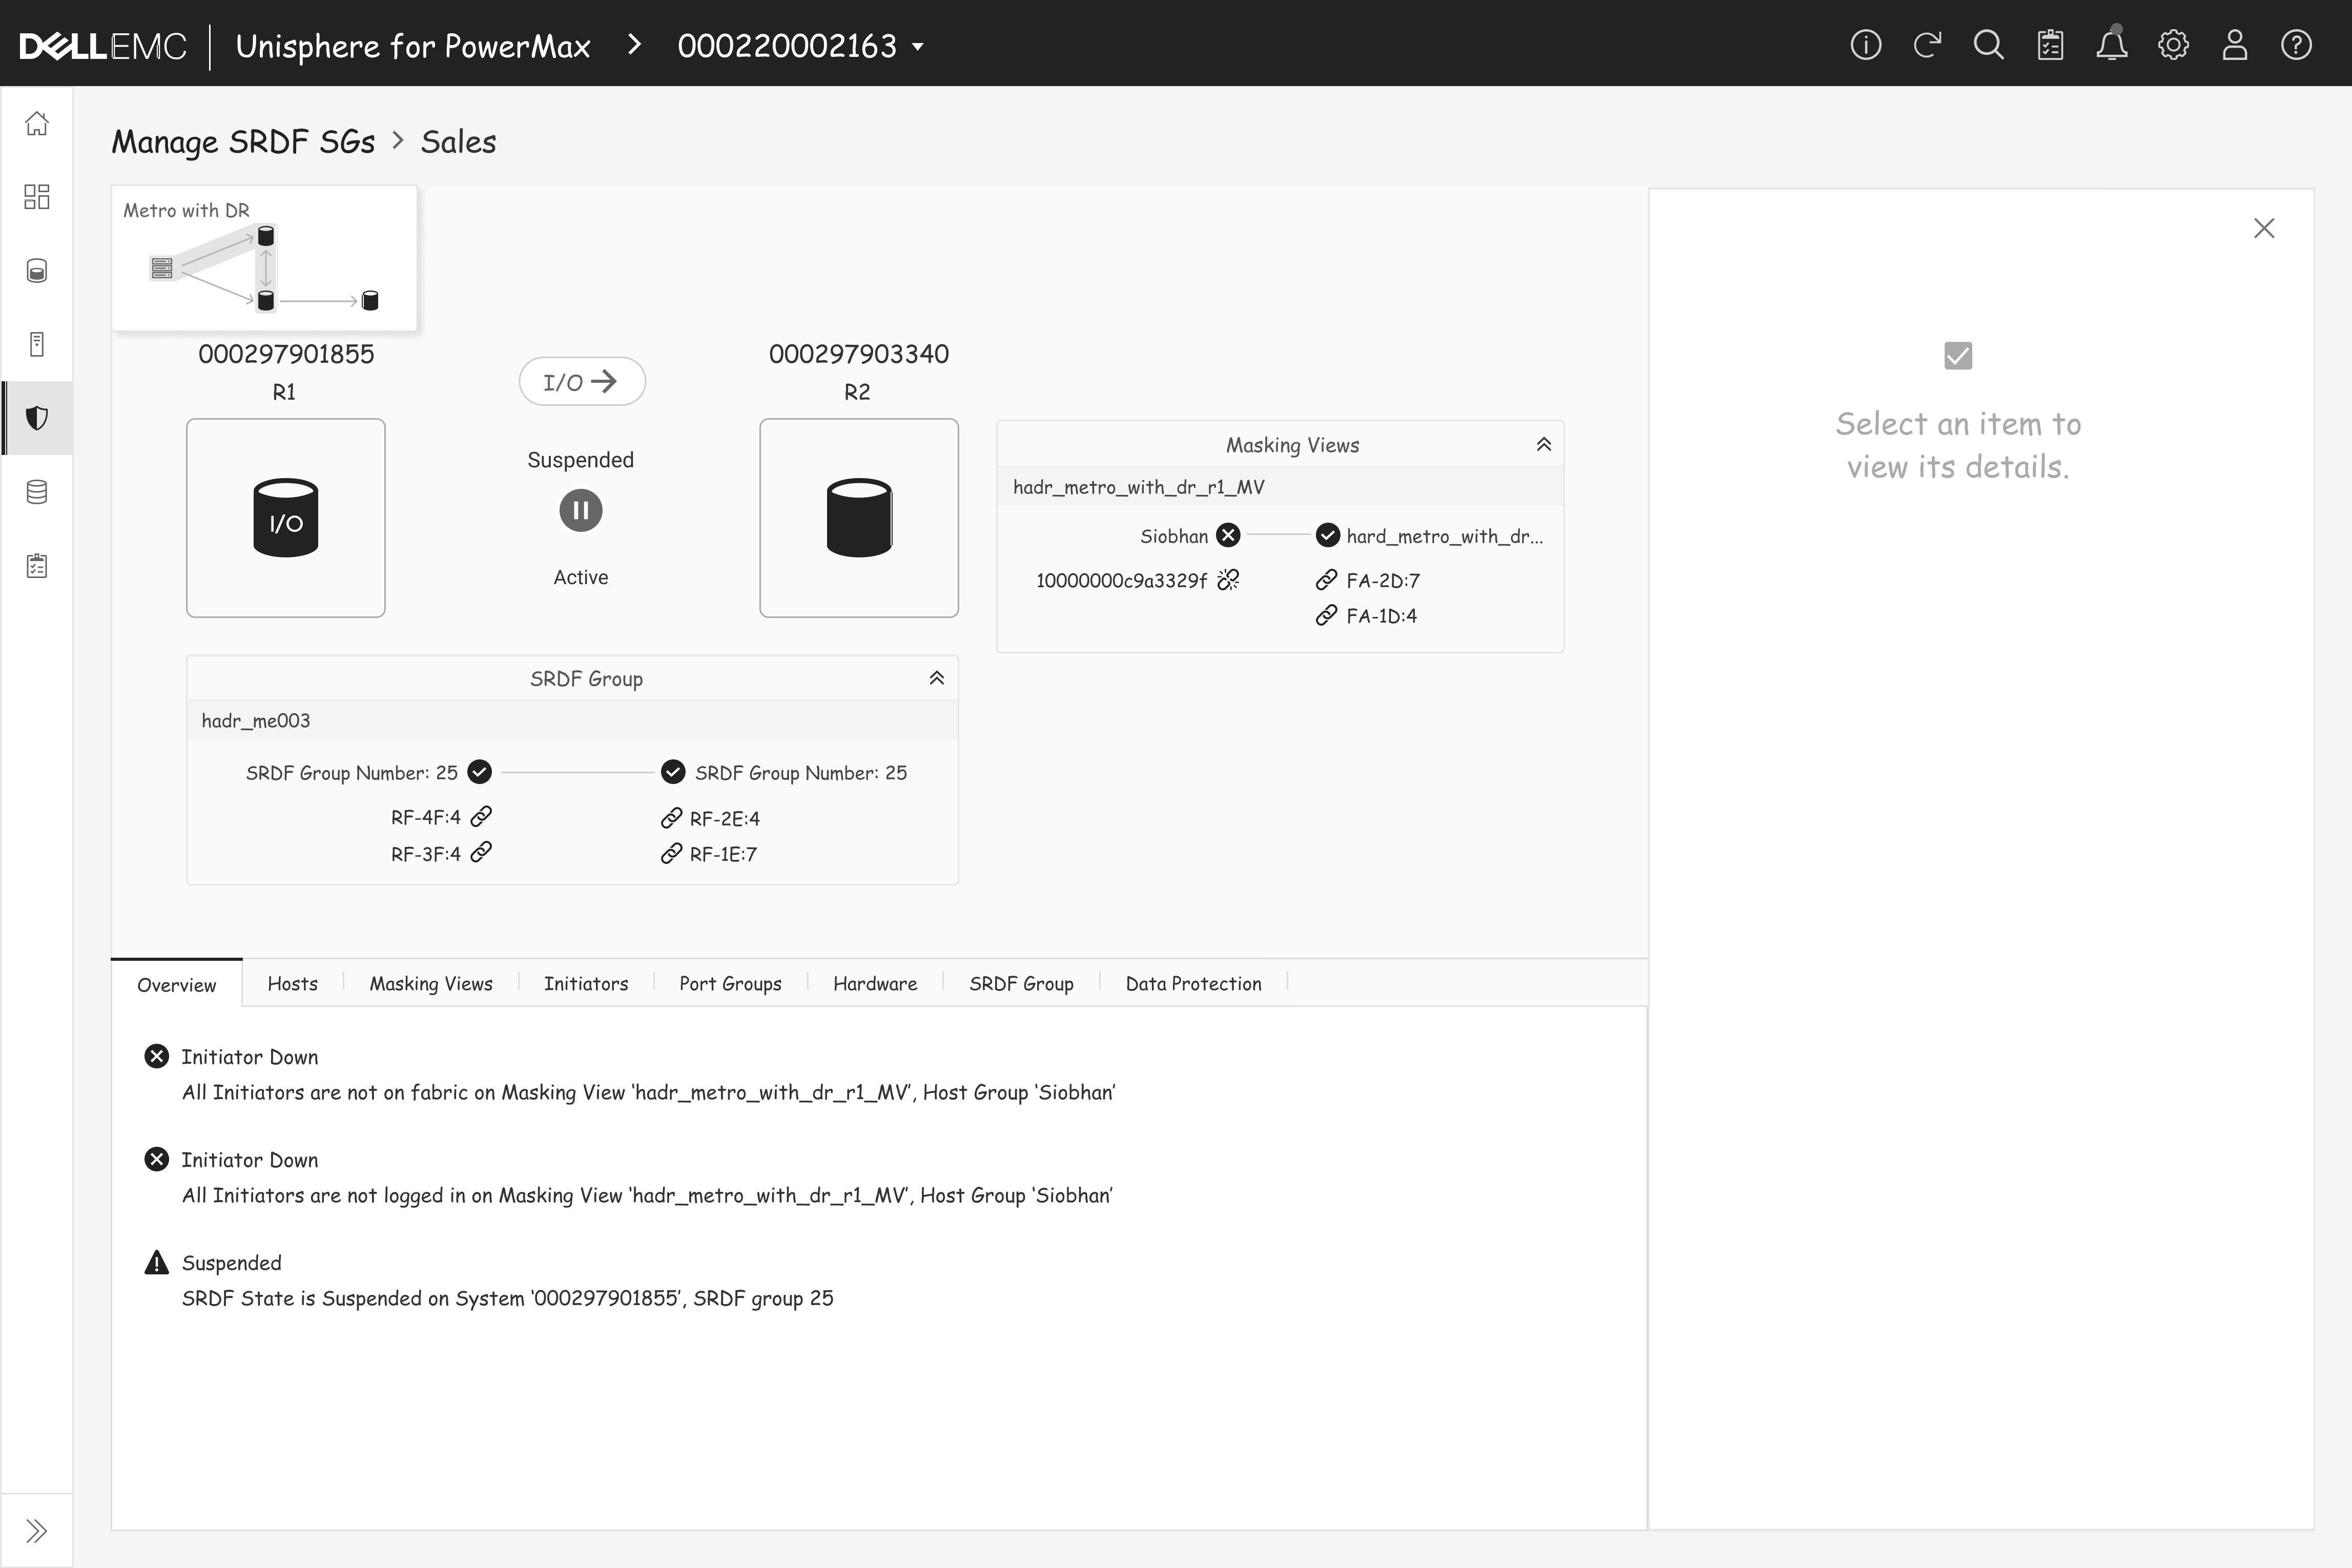This screenshot has height=1568, width=2352.
Task: Click the user profile icon
Action: point(2234,46)
